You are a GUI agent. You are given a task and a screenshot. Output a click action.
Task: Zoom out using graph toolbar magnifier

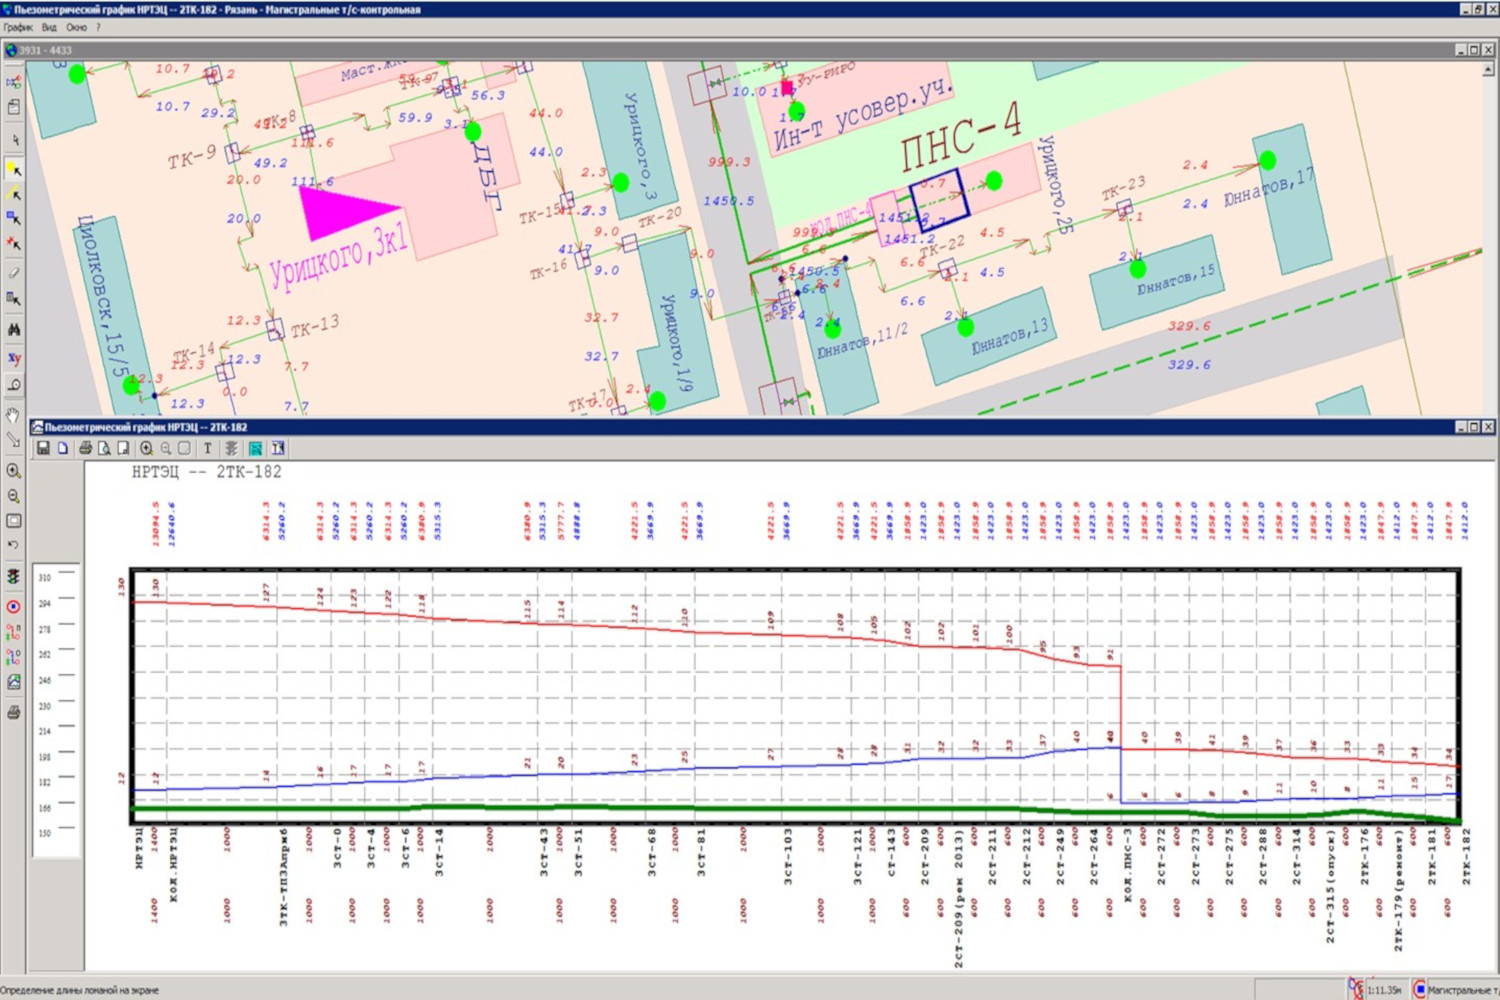(x=166, y=448)
